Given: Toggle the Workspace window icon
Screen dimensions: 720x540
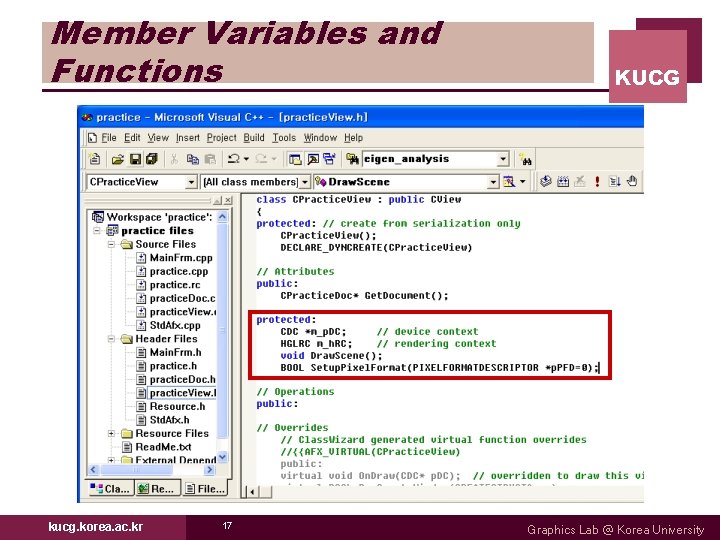Looking at the screenshot, I should click(x=295, y=159).
